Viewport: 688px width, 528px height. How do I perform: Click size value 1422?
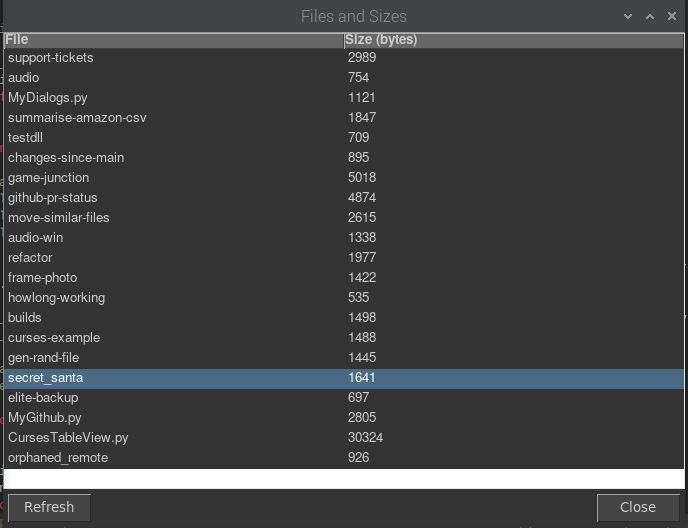point(362,277)
